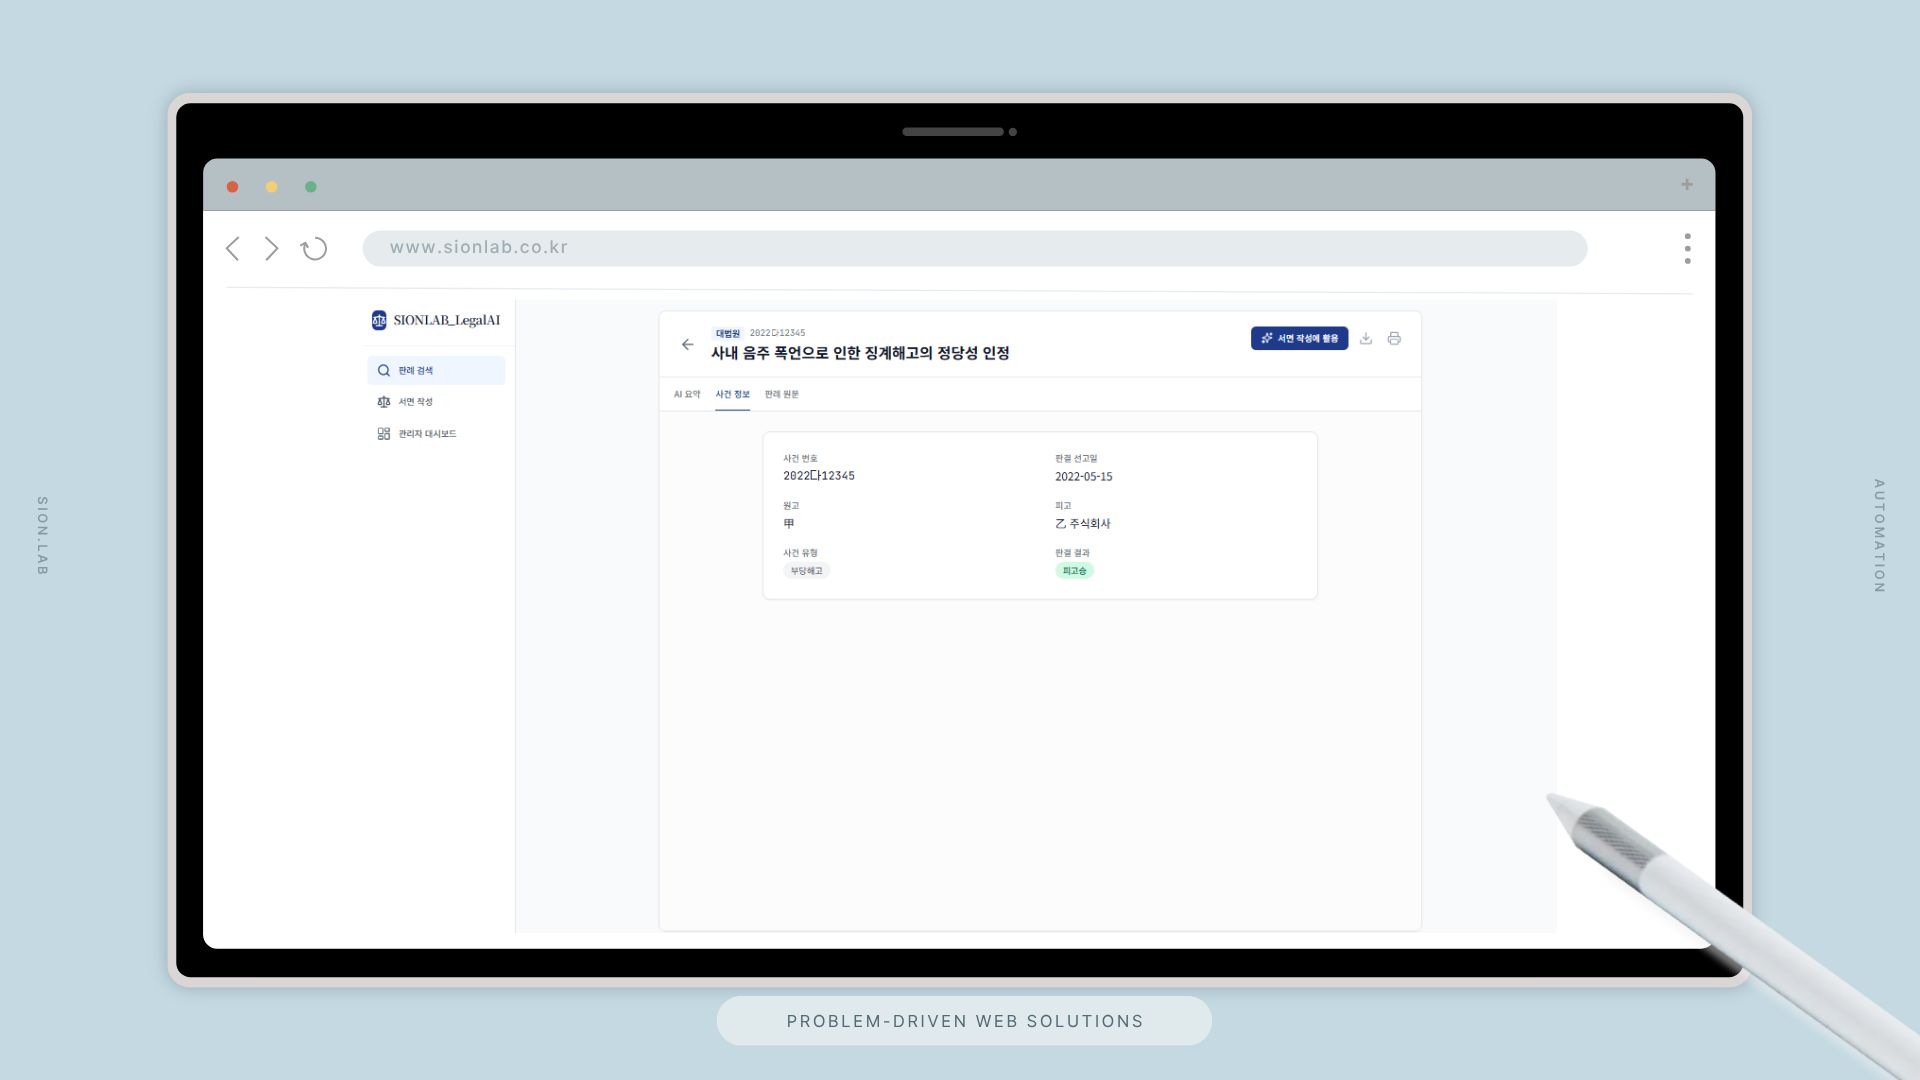Viewport: 1920px width, 1080px height.
Task: Switch to the 판례 원문 tab
Action: (781, 394)
